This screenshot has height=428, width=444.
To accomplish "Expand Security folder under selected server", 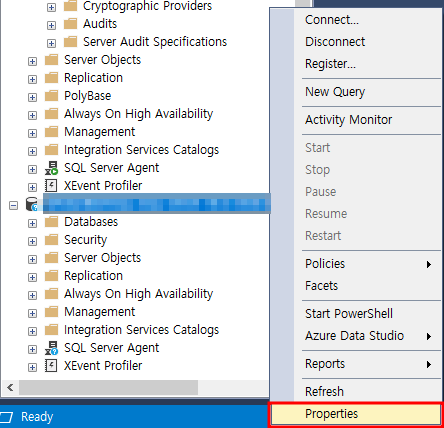I will (32, 241).
